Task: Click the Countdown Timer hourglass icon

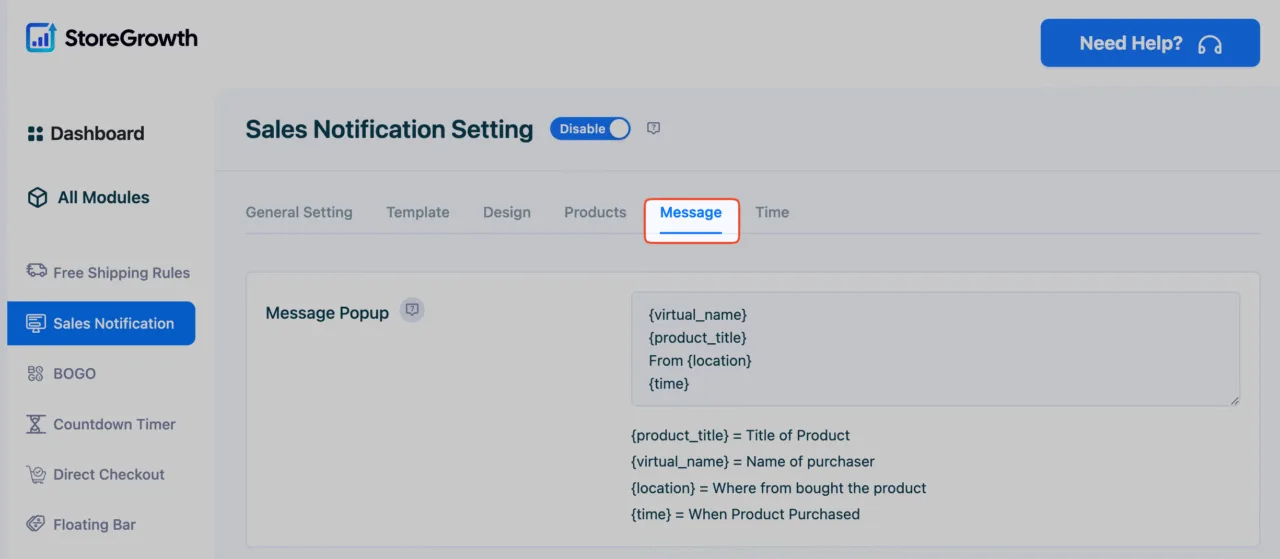Action: click(x=36, y=424)
